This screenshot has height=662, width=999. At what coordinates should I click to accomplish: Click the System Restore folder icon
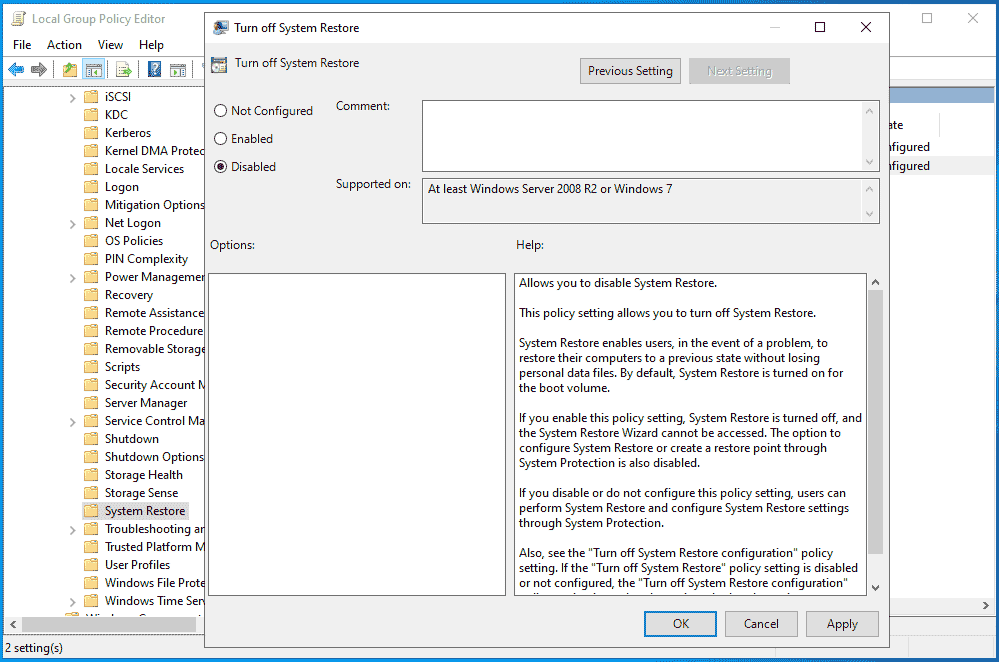[91, 510]
